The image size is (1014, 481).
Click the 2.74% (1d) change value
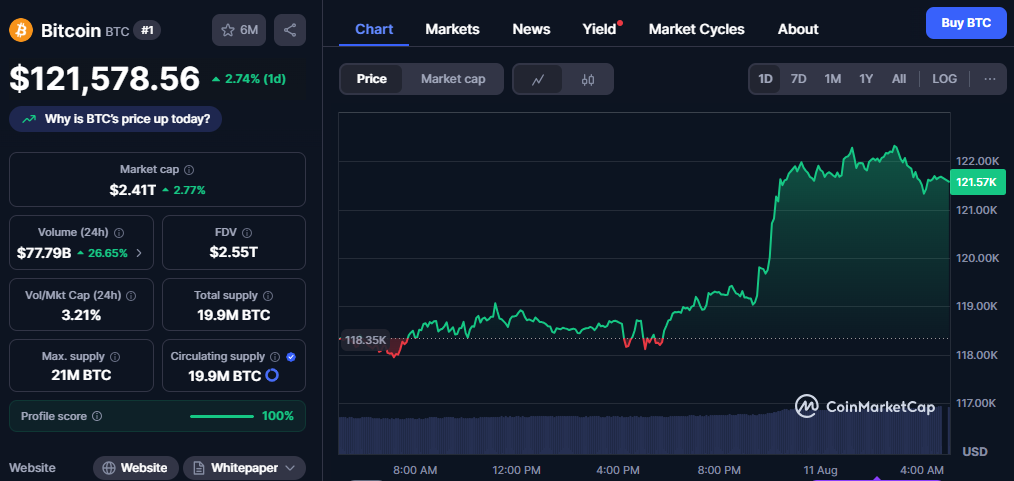255,79
